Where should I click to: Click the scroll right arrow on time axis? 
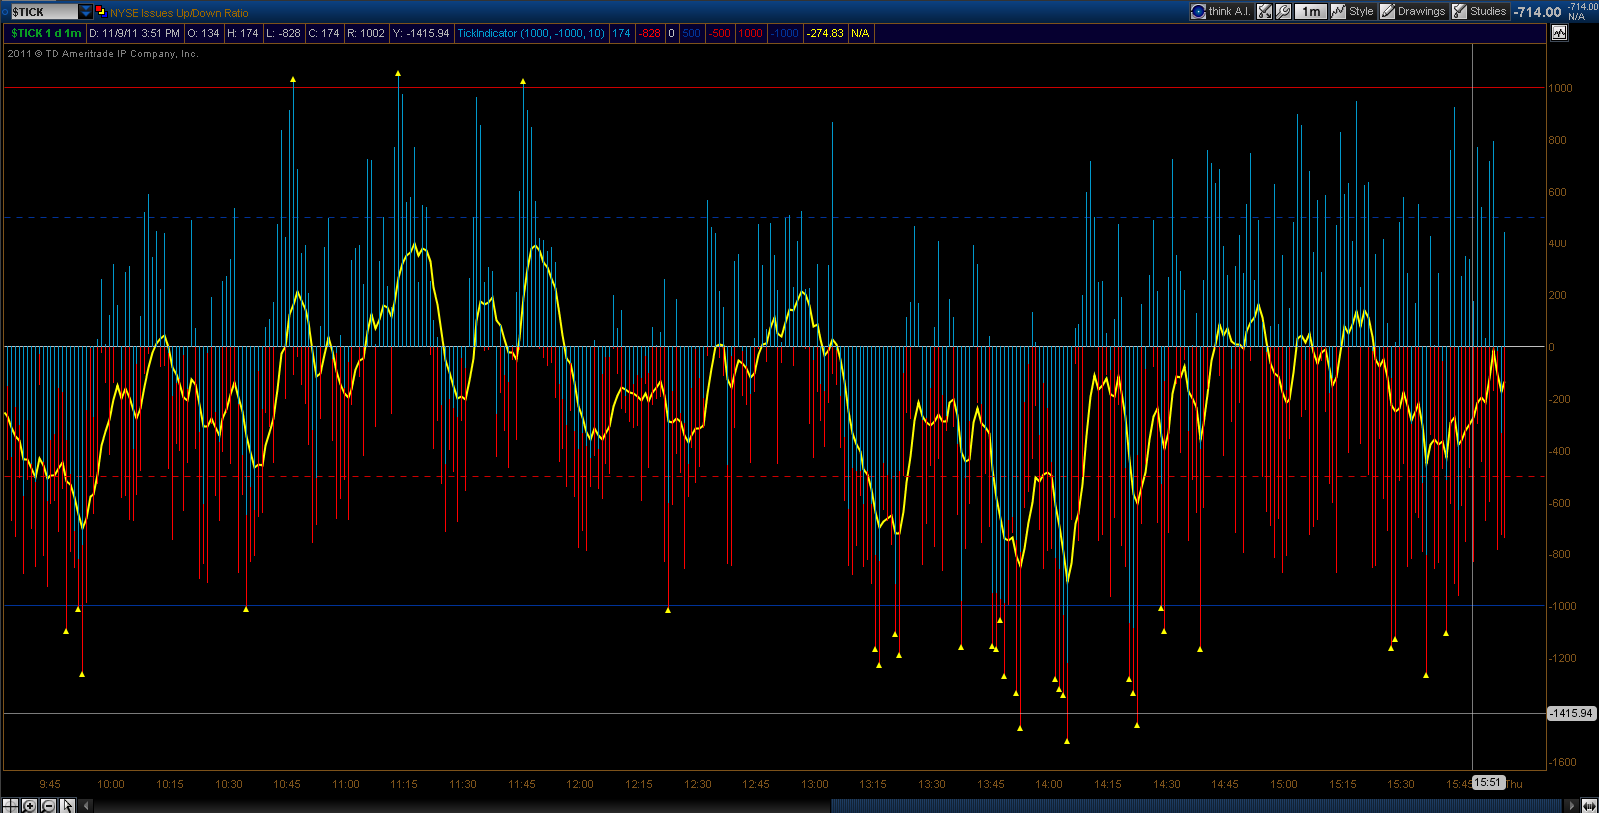pyautogui.click(x=1572, y=805)
